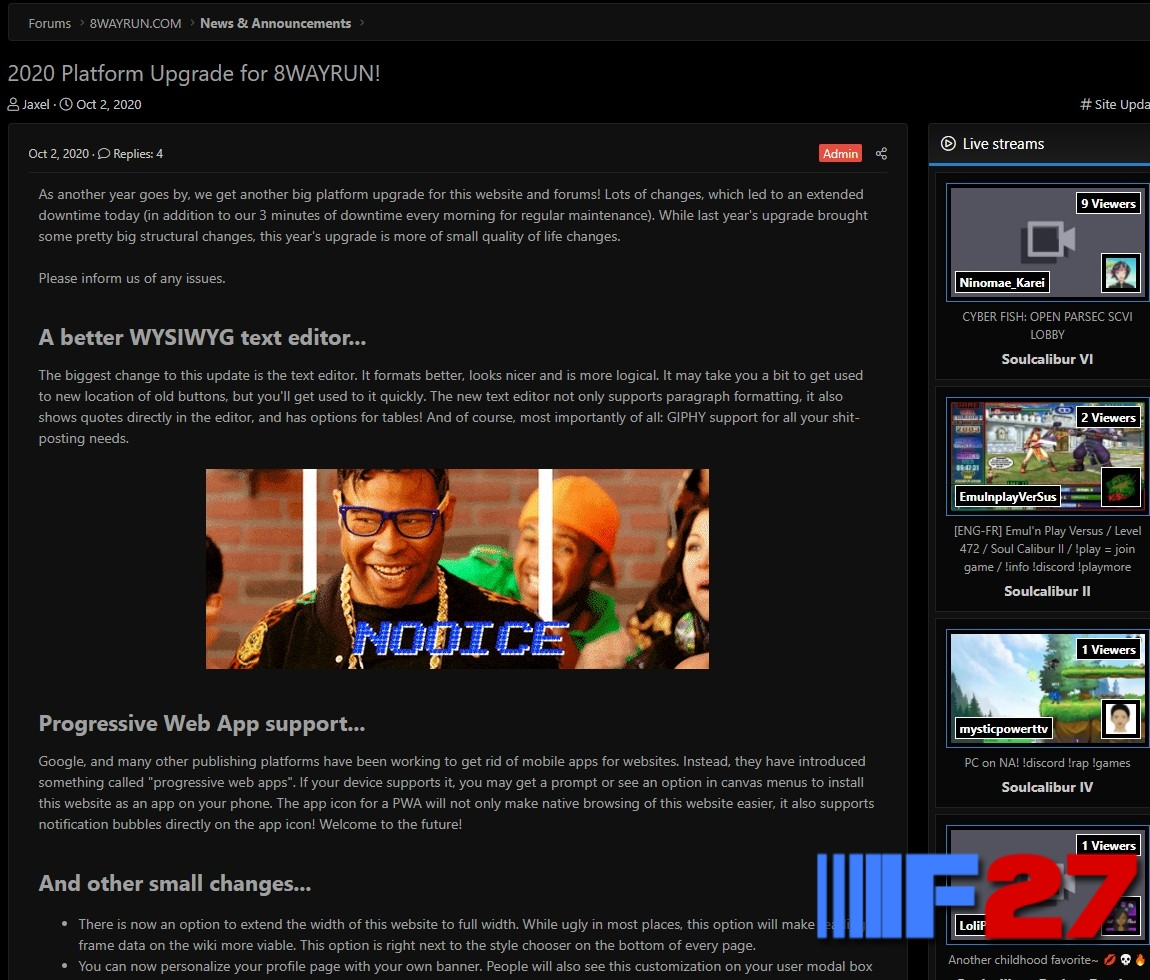Click EmuInplayVerSus avatar icon
Viewport: 1150px width, 980px height.
[x=1121, y=487]
